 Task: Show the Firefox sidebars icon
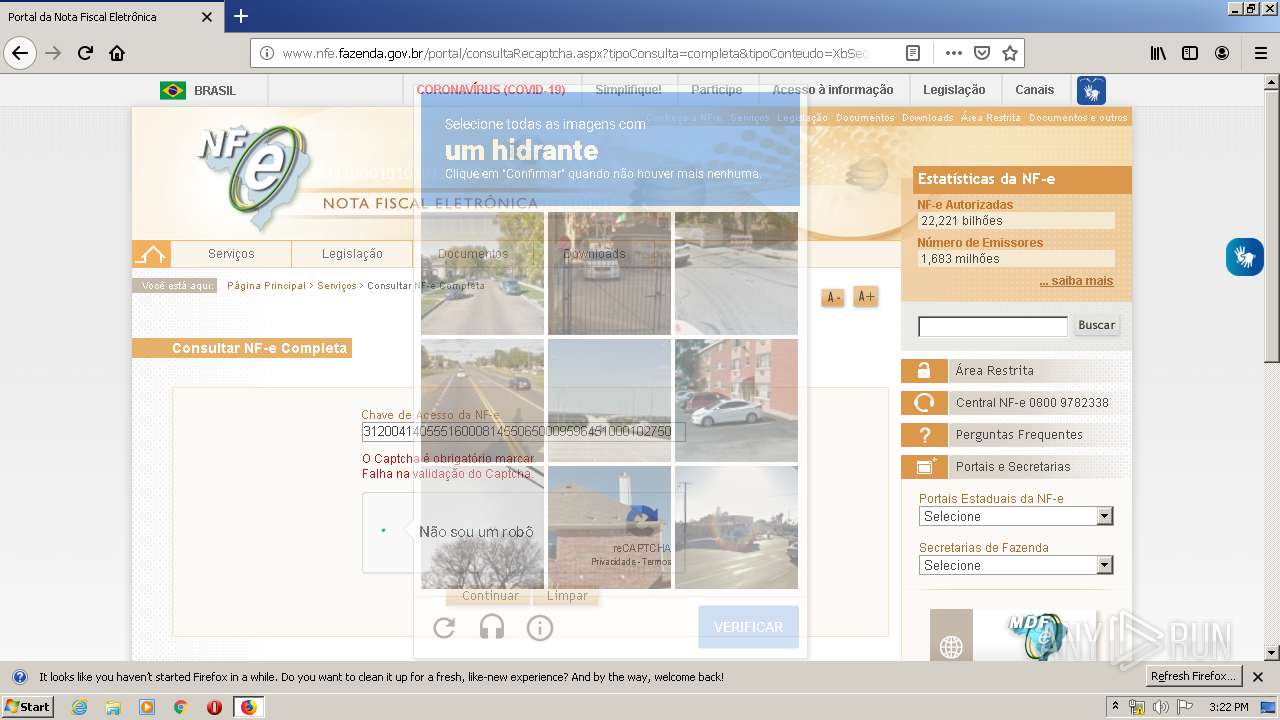(x=1190, y=53)
